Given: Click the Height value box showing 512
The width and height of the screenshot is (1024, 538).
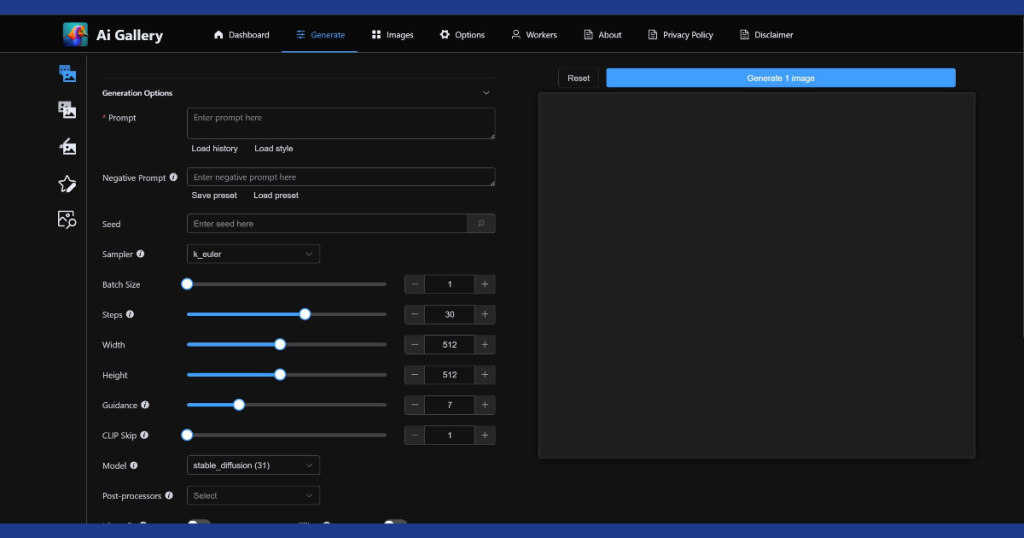Looking at the screenshot, I should coord(449,375).
